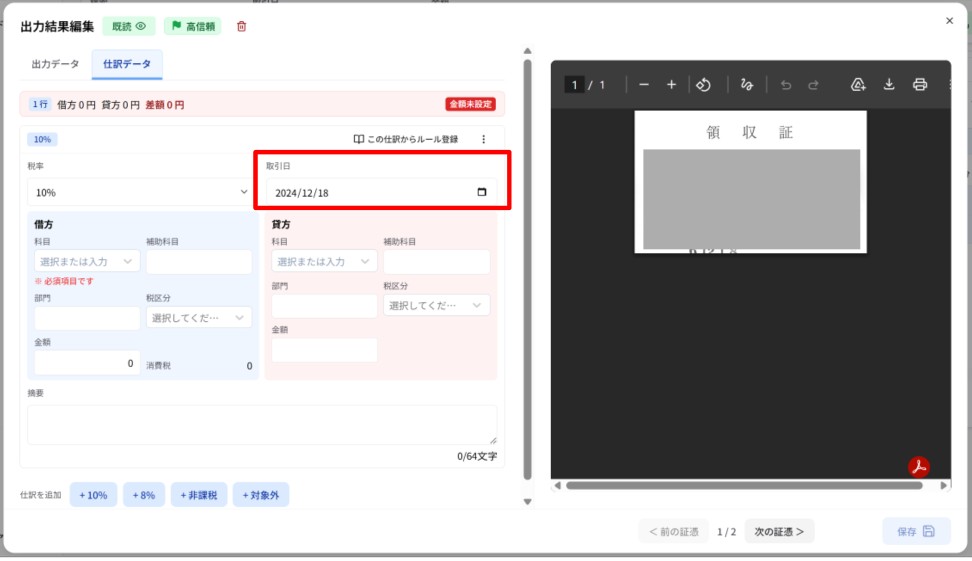
Task: Add a +8% journal entry
Action: point(143,495)
